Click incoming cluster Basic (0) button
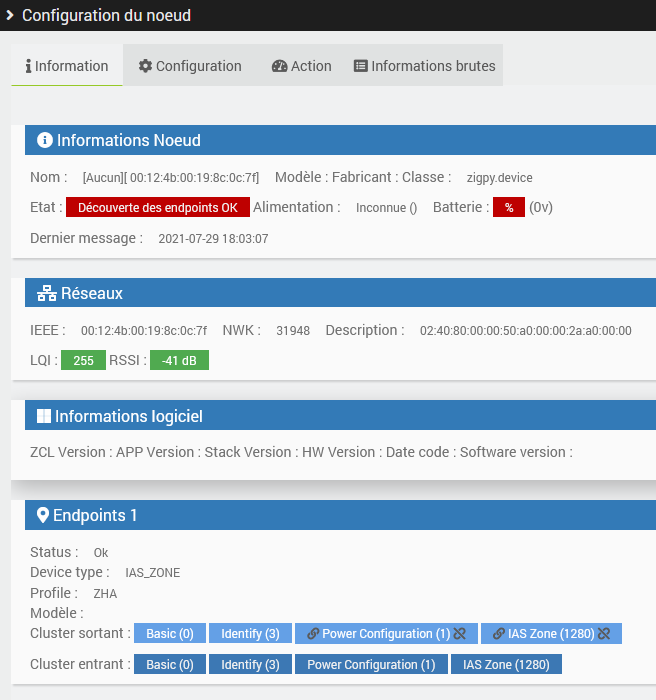 tap(170, 664)
